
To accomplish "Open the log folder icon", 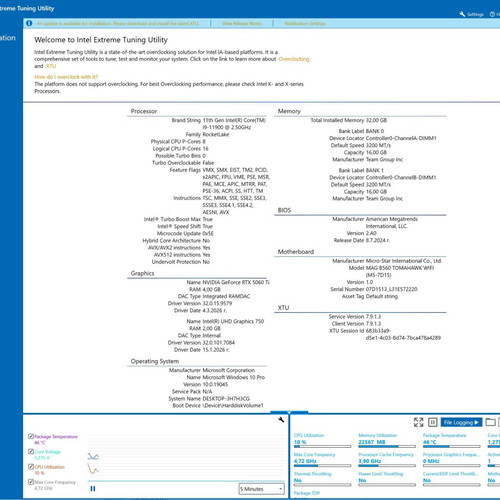I will point(490,422).
